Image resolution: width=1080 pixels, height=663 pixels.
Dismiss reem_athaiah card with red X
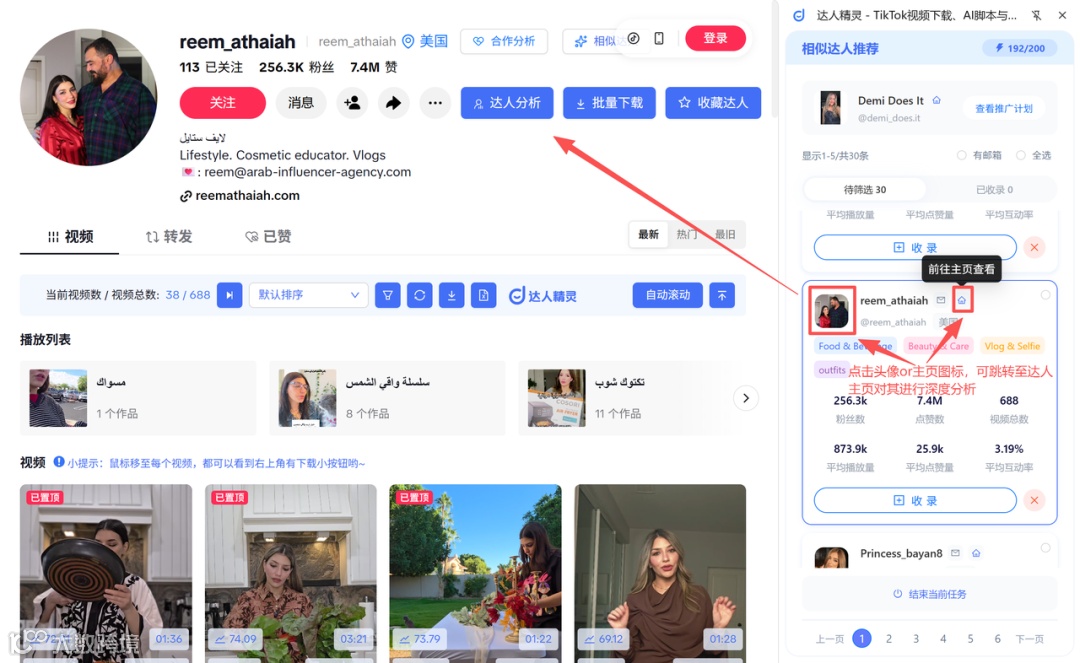(x=1034, y=501)
